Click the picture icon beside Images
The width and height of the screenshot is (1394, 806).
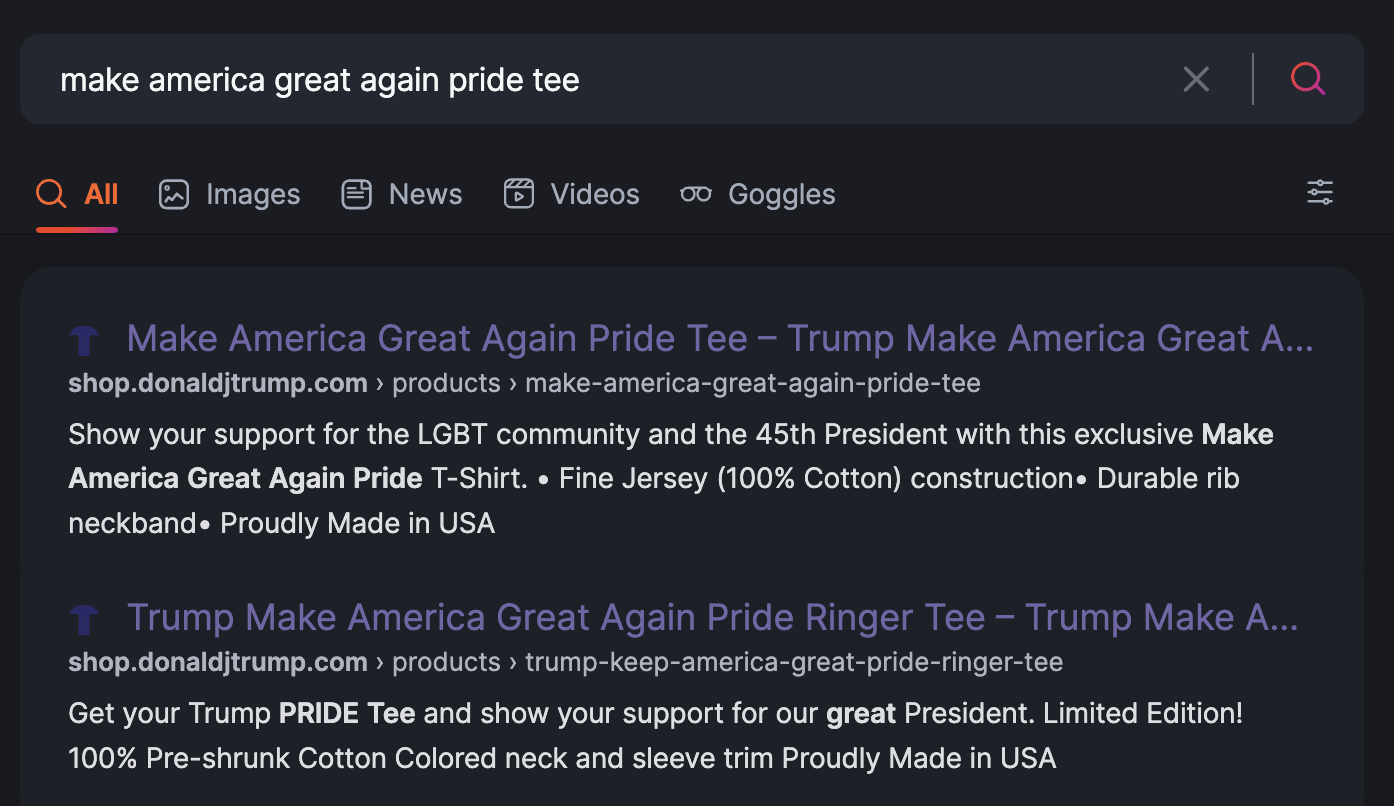(x=174, y=194)
